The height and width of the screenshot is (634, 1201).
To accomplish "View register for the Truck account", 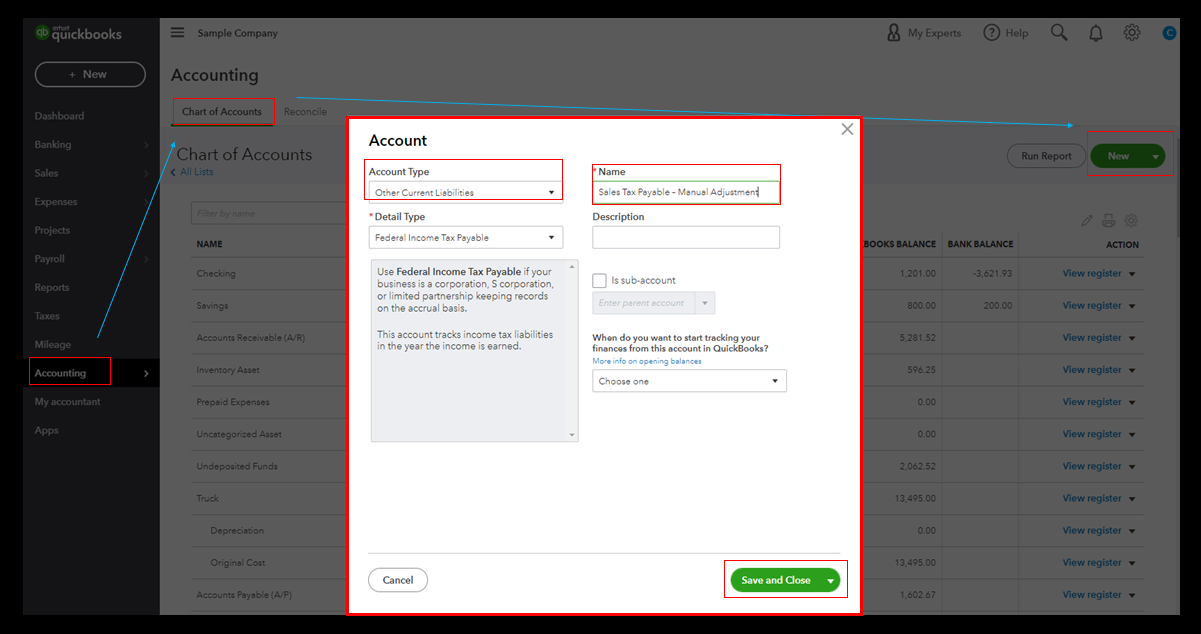I will [x=1092, y=498].
